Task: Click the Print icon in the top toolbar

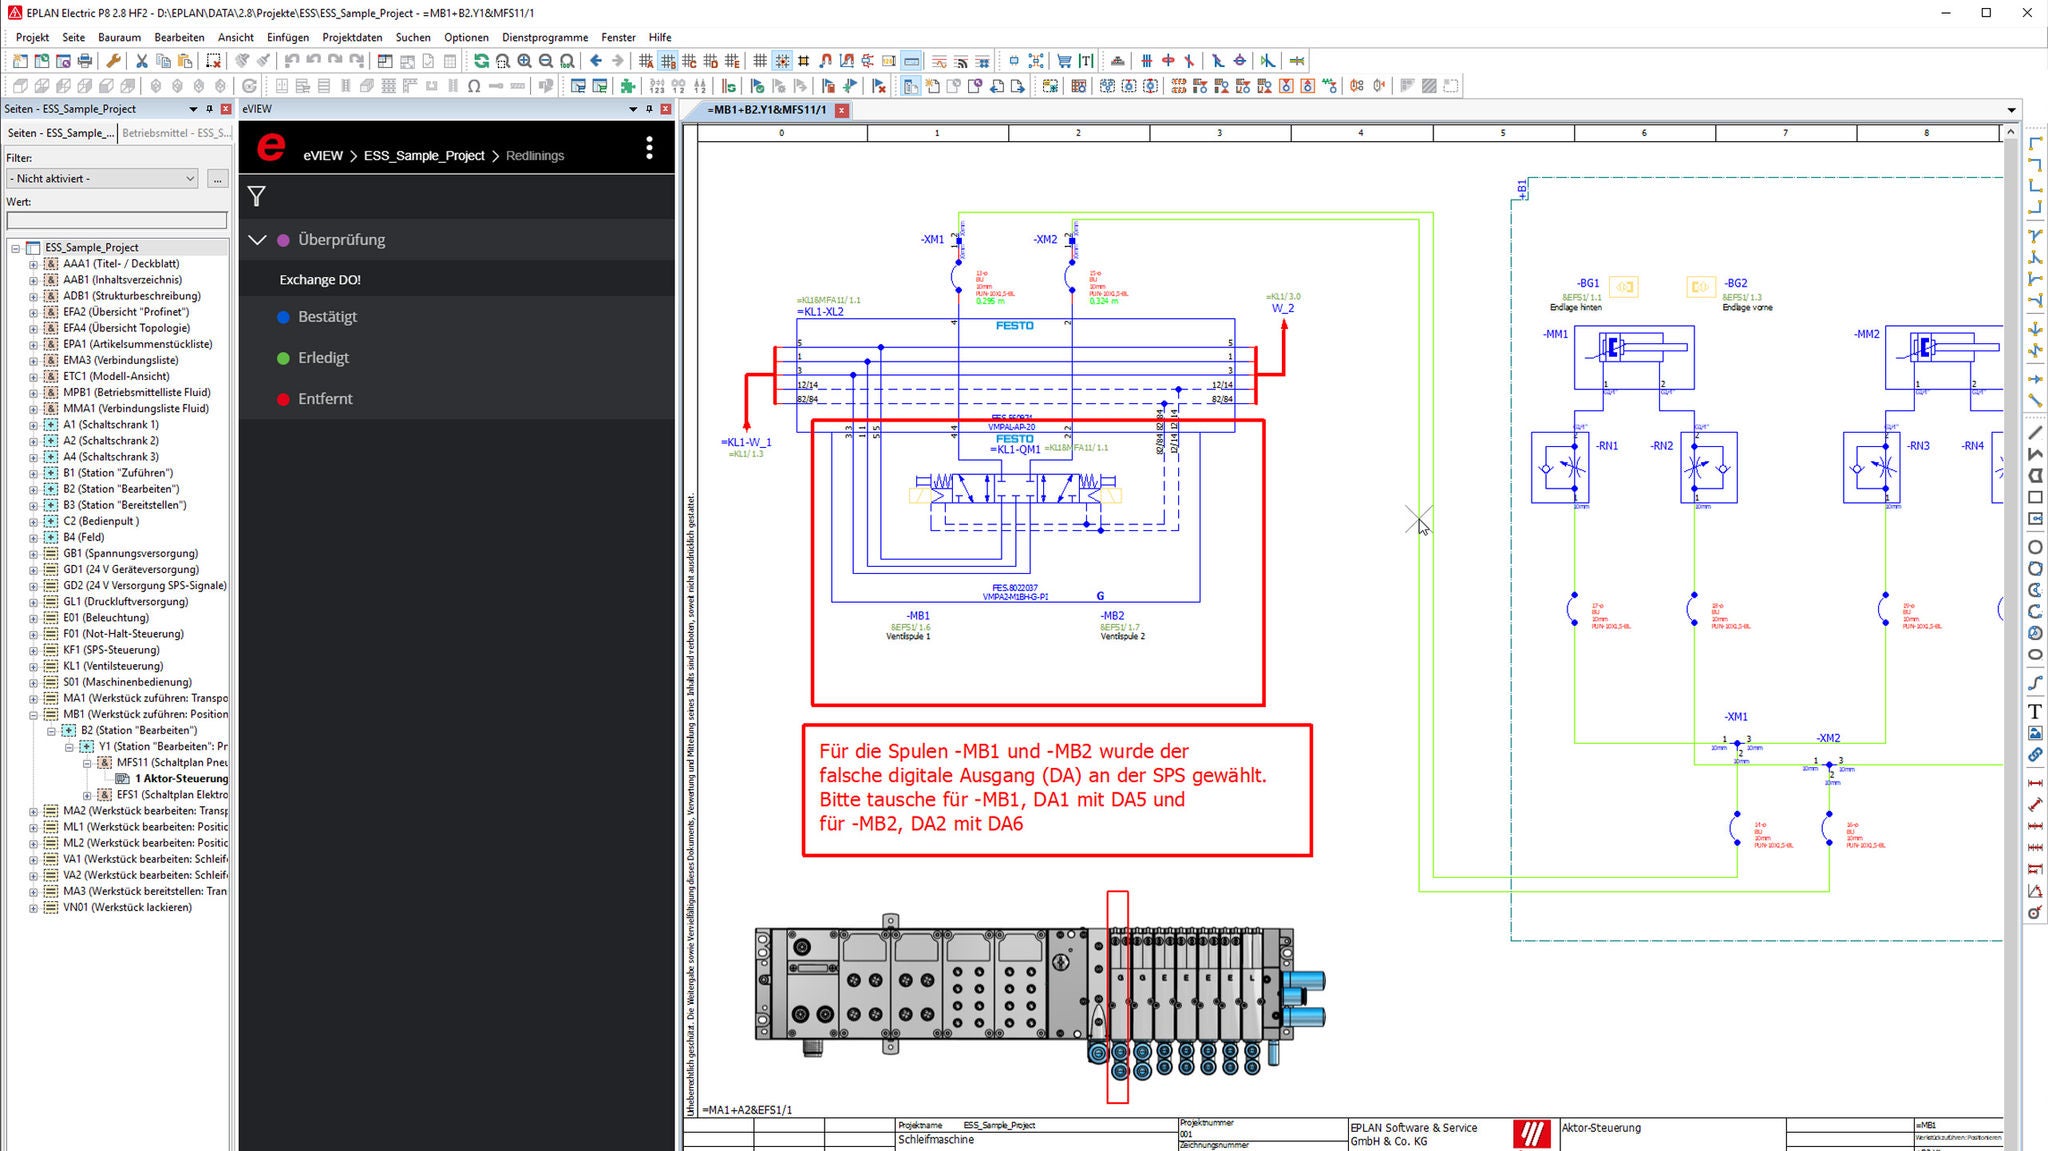Action: (x=84, y=61)
